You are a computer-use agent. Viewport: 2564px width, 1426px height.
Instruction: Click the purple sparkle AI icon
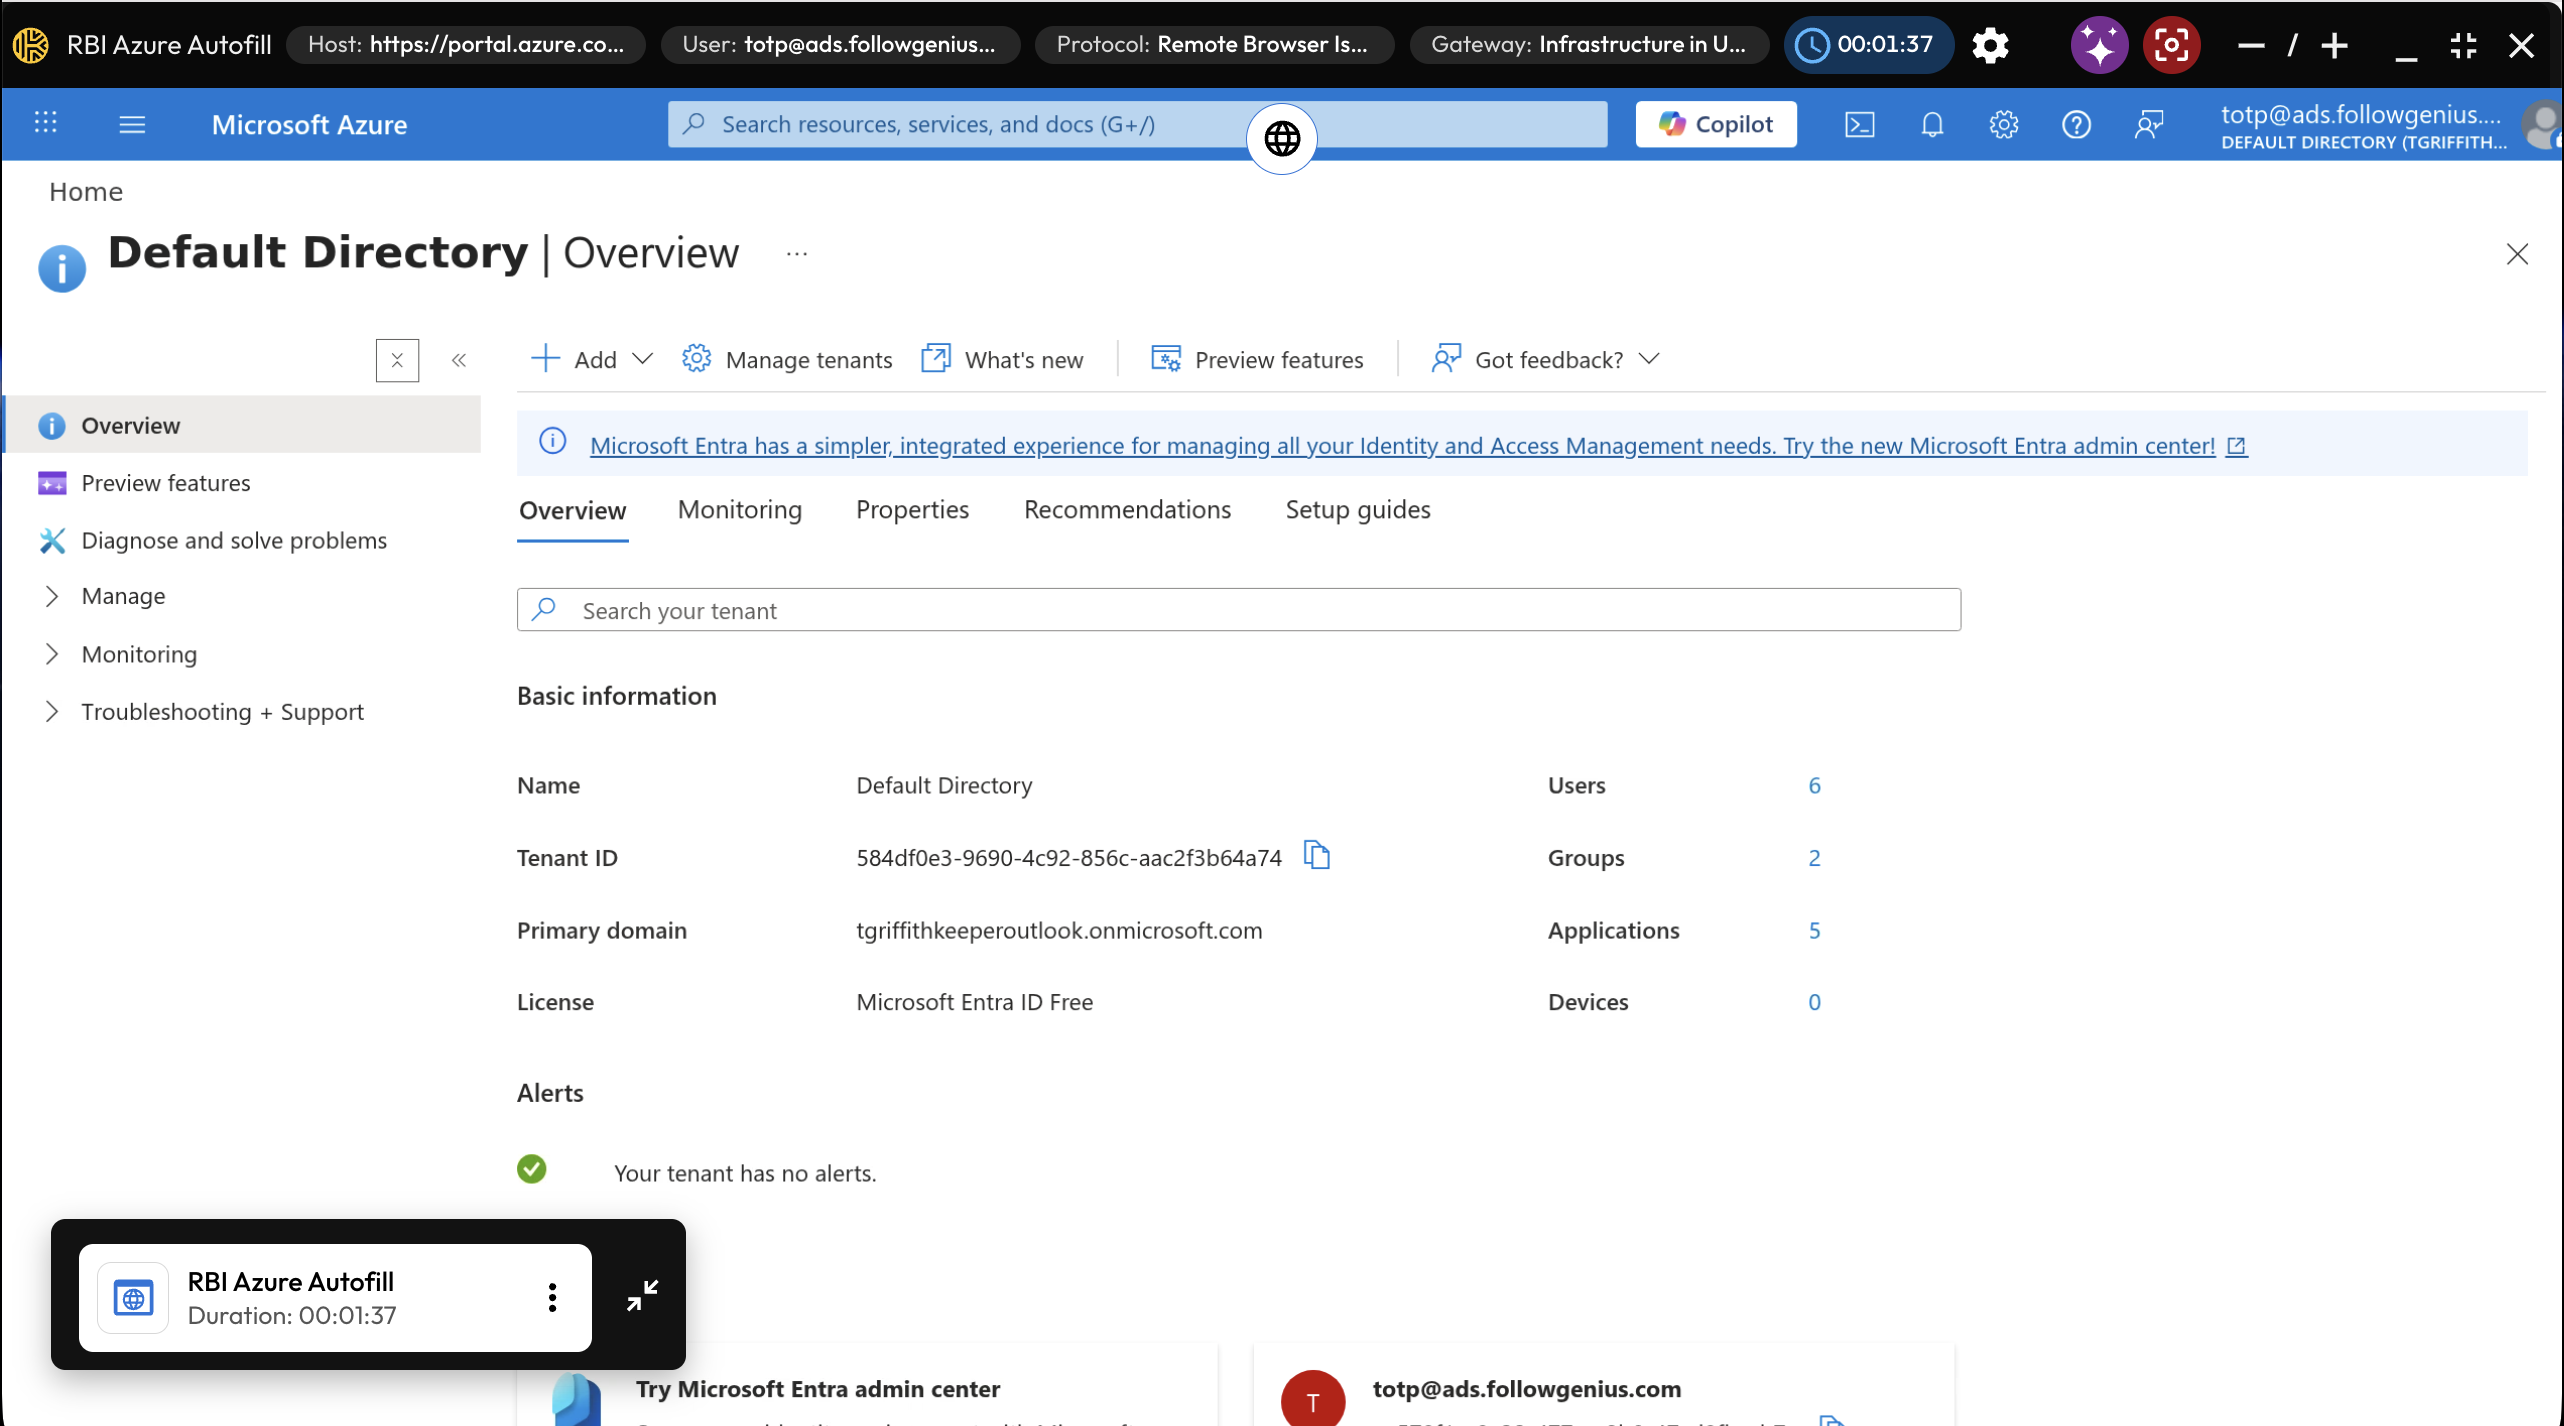(2098, 45)
